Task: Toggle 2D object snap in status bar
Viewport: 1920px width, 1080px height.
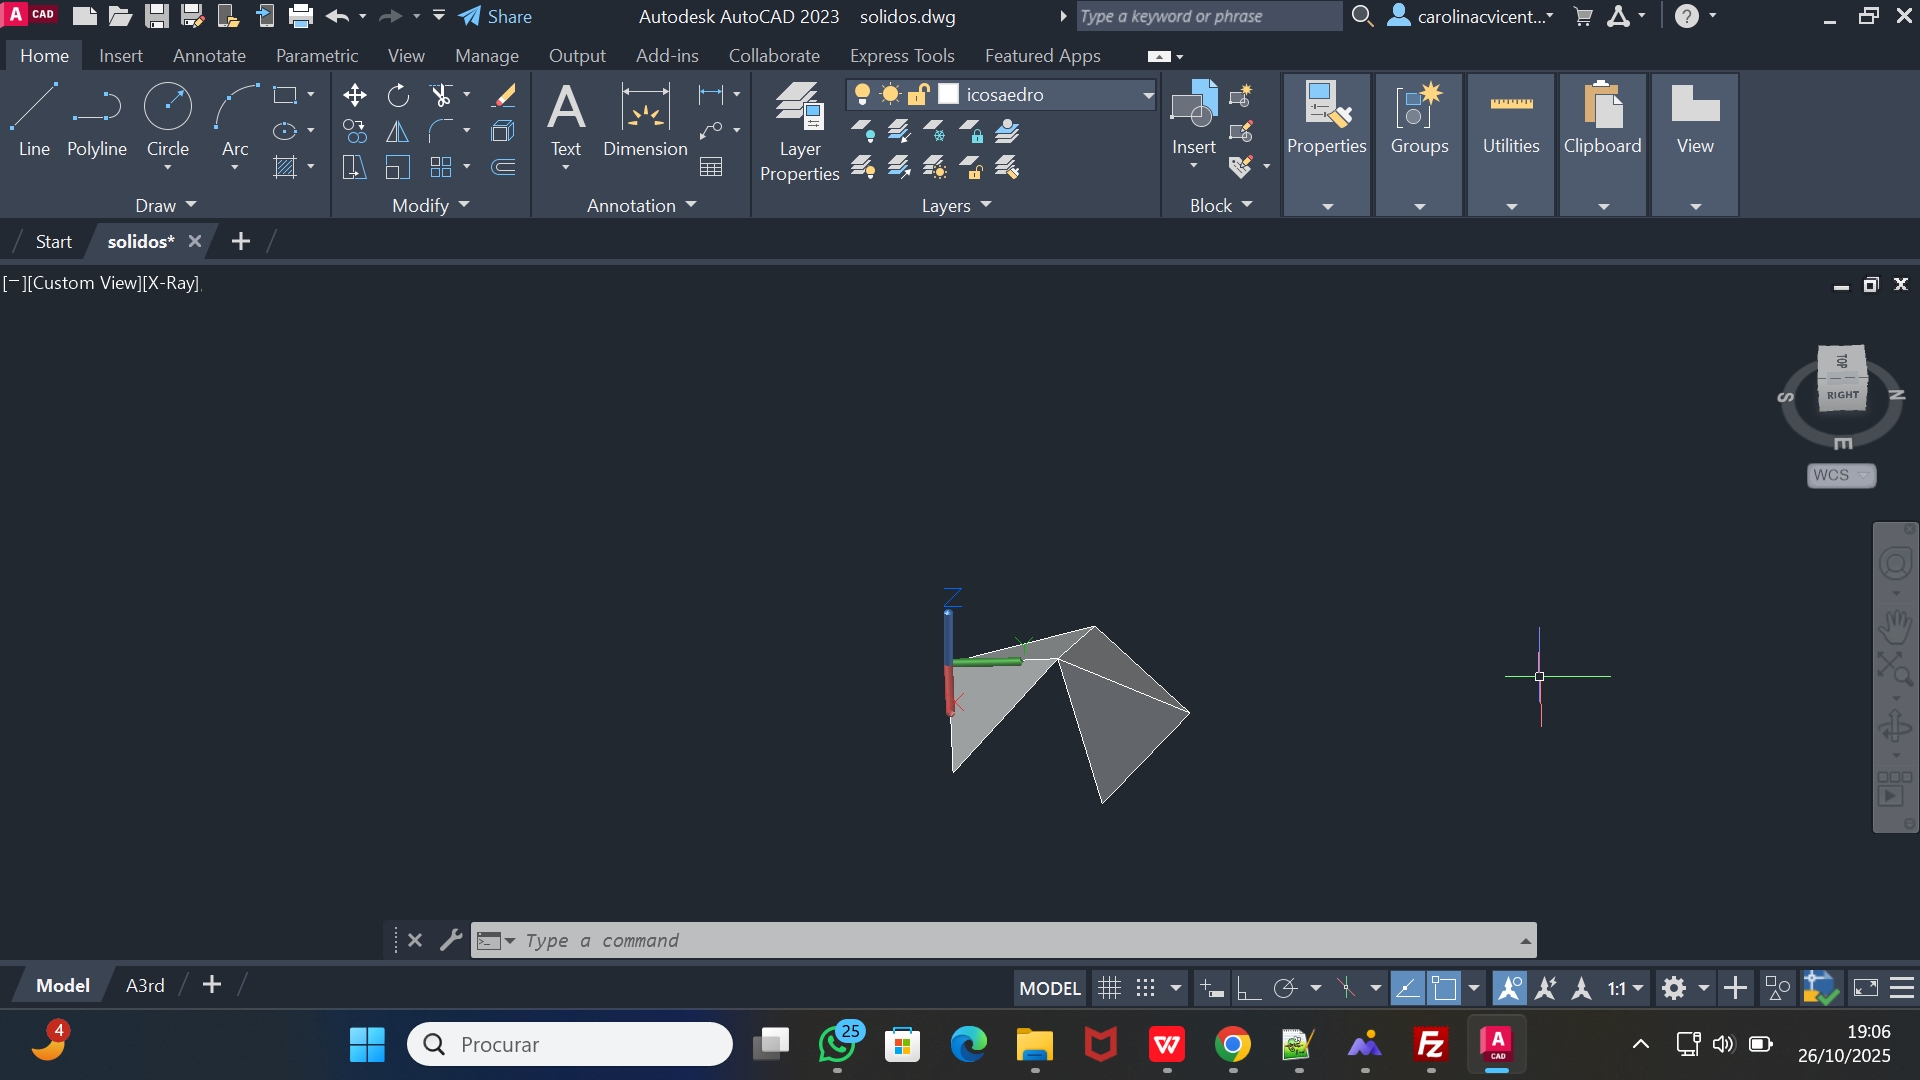Action: [1444, 989]
